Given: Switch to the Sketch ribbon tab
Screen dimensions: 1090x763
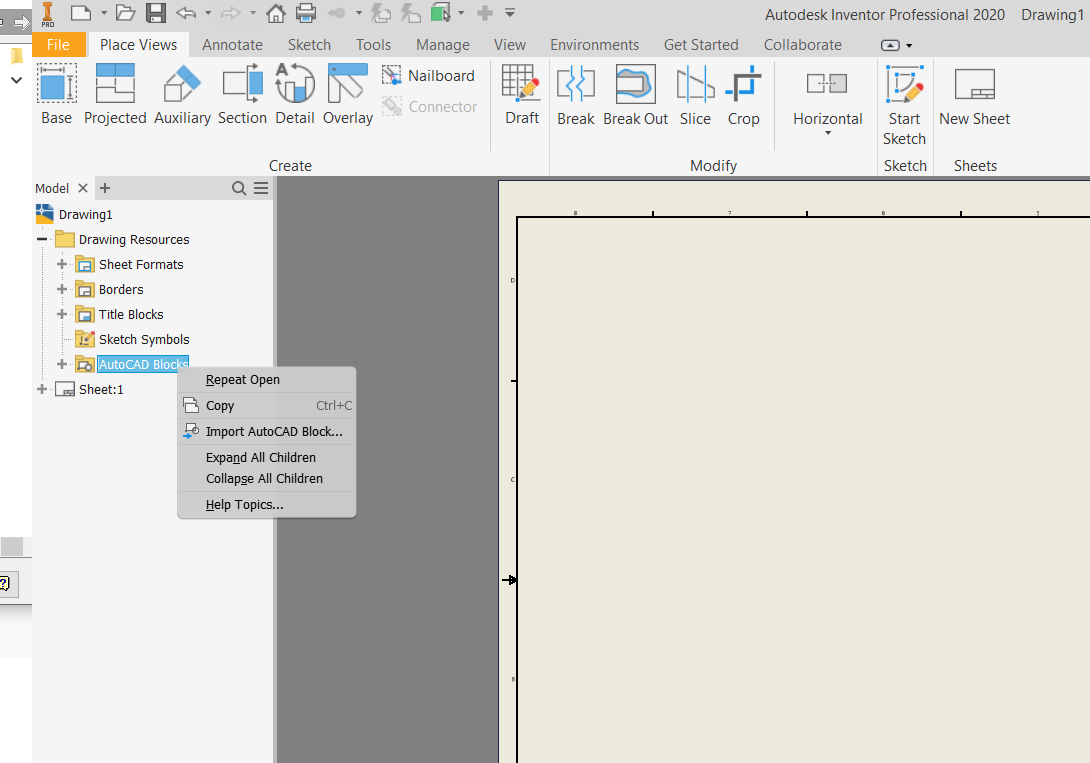Looking at the screenshot, I should (x=309, y=44).
